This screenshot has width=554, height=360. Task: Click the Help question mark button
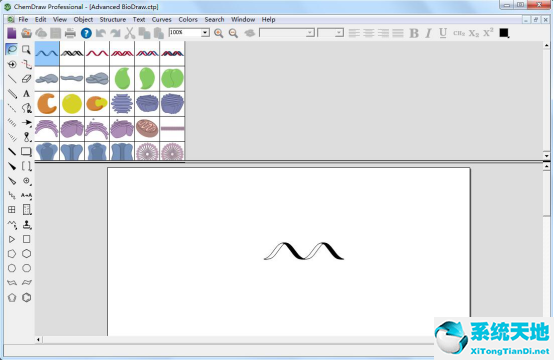coord(86,33)
